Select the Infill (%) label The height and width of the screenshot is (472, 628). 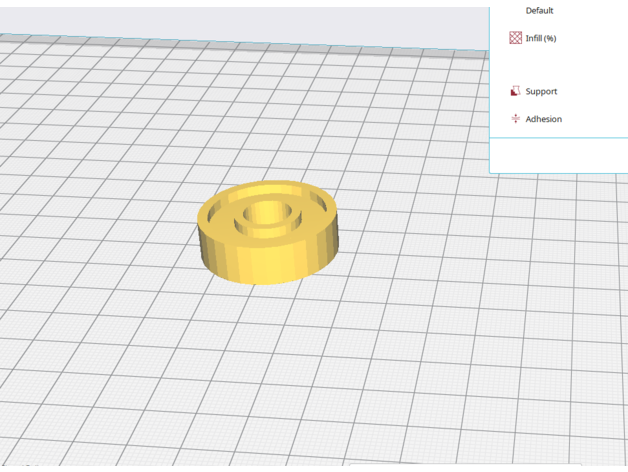[x=541, y=38]
